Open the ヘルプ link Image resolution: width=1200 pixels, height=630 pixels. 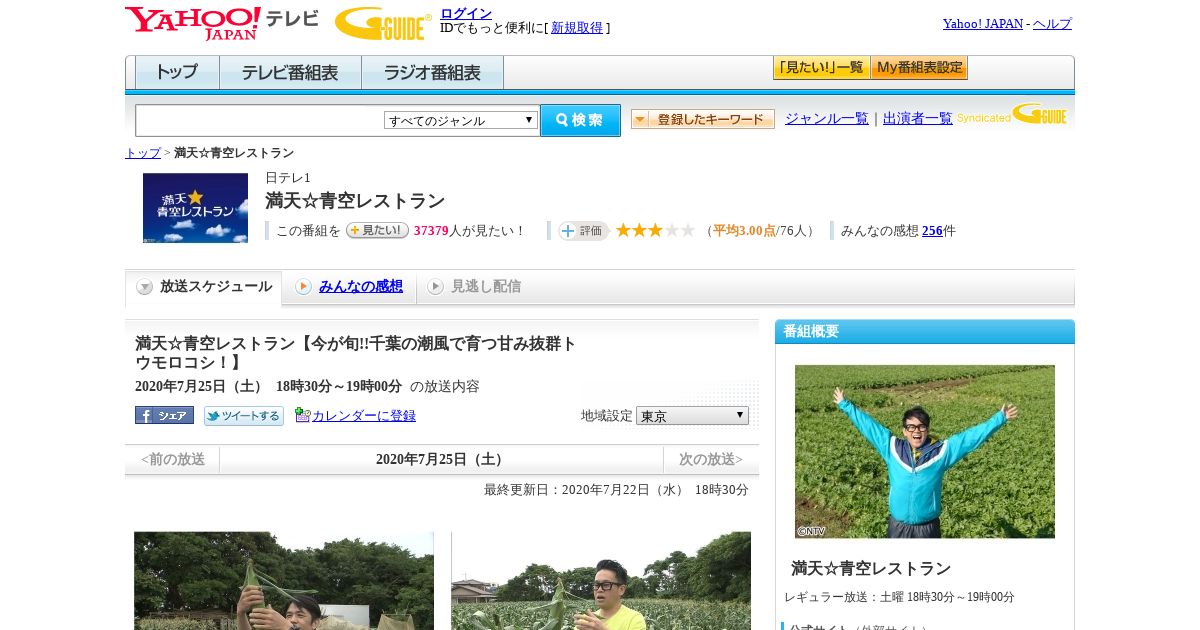pos(1052,24)
